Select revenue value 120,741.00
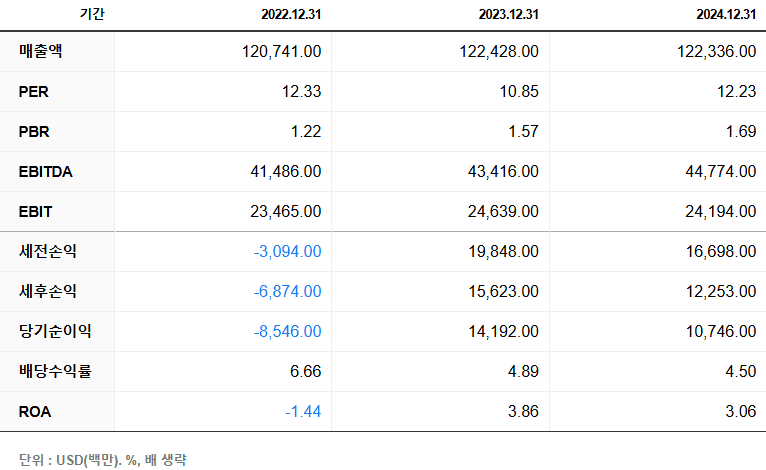 (281, 51)
